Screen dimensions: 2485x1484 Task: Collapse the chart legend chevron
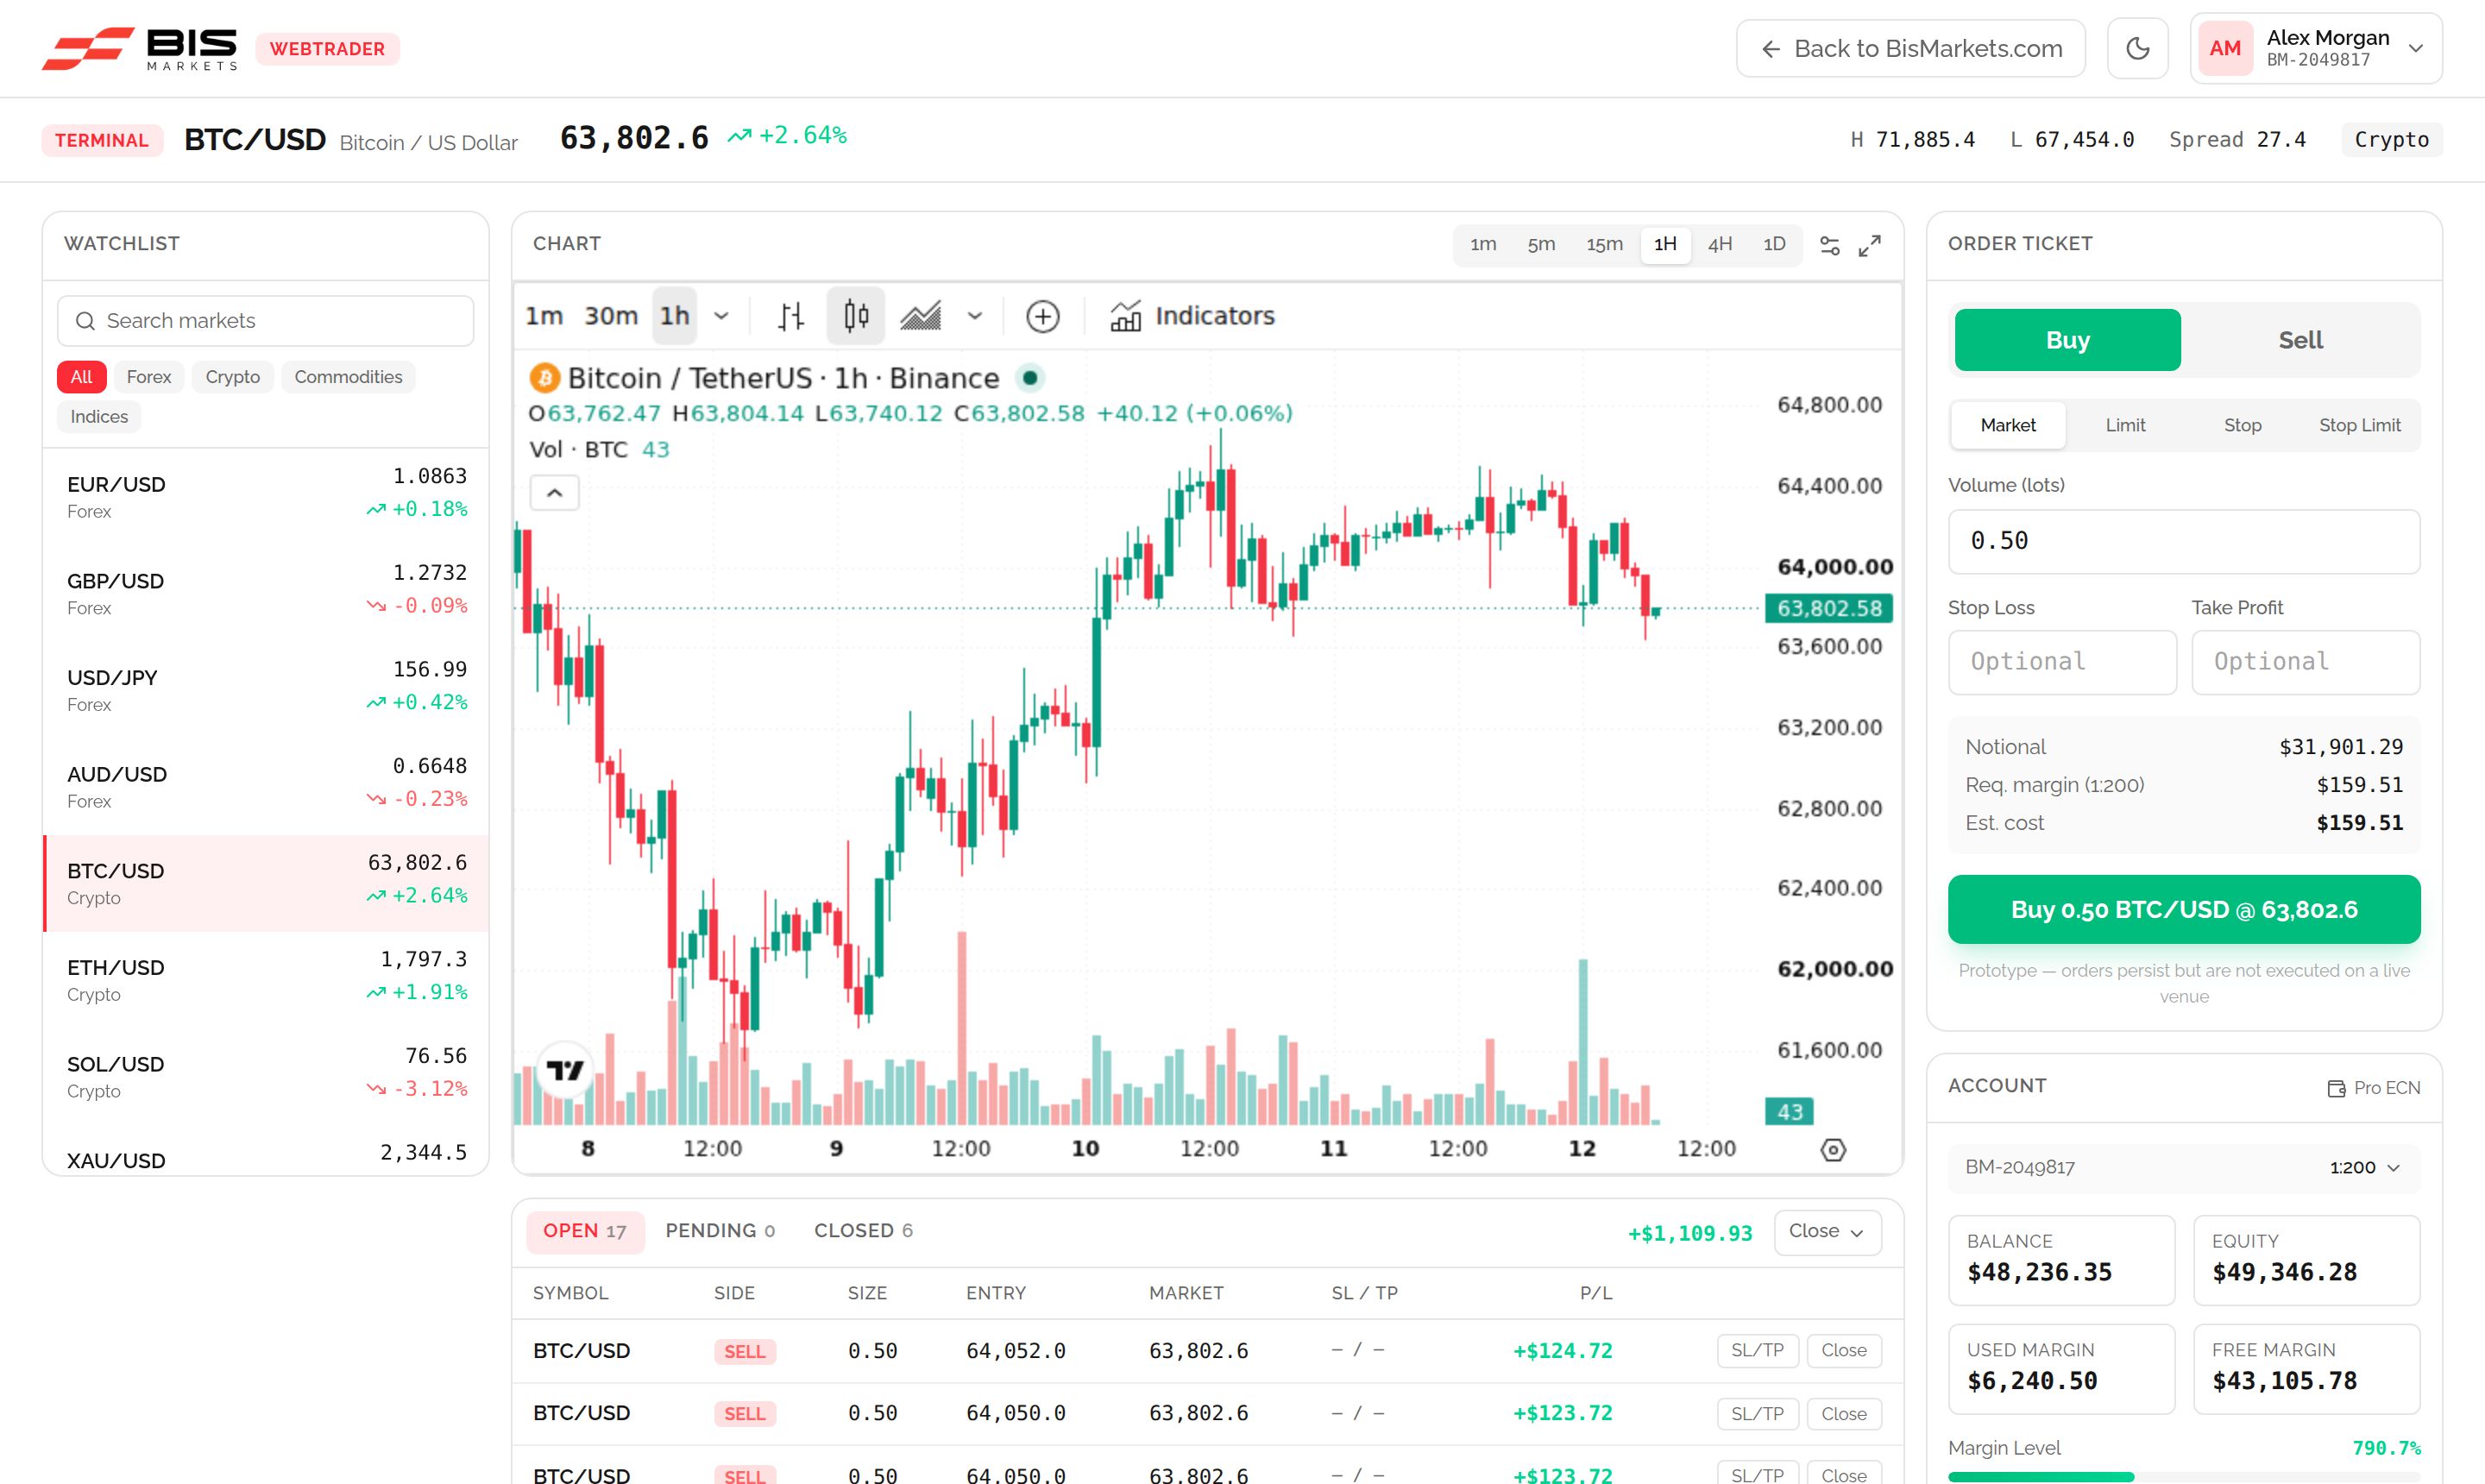(554, 493)
